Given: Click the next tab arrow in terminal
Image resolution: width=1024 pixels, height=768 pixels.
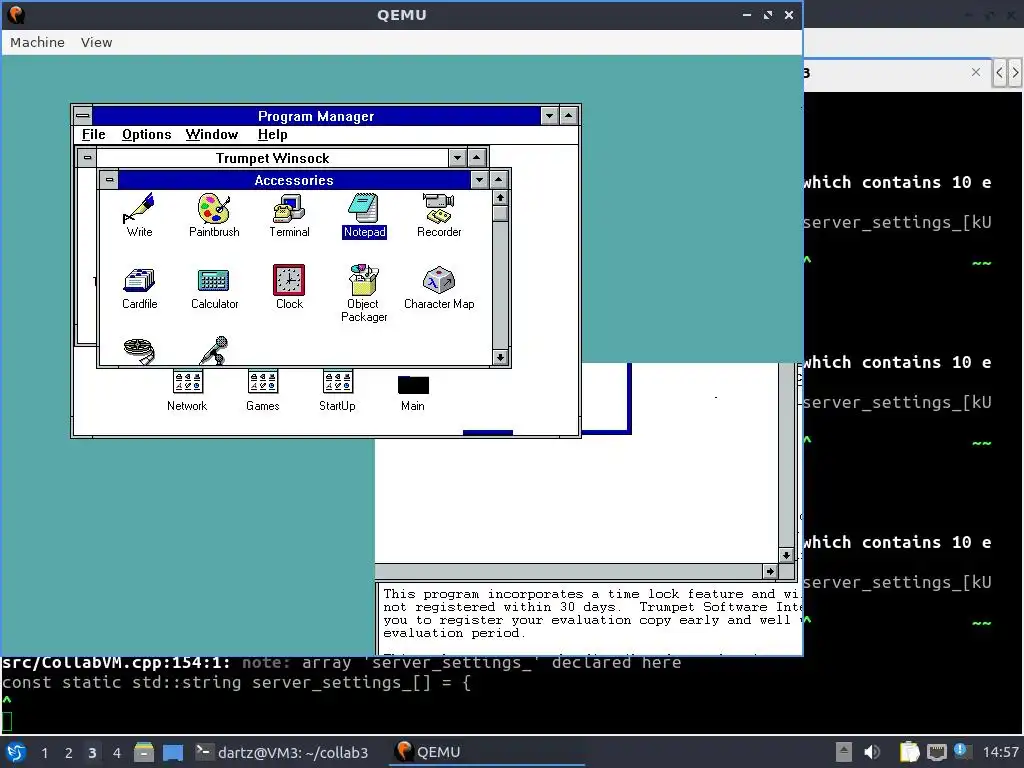Looking at the screenshot, I should click(x=1015, y=72).
